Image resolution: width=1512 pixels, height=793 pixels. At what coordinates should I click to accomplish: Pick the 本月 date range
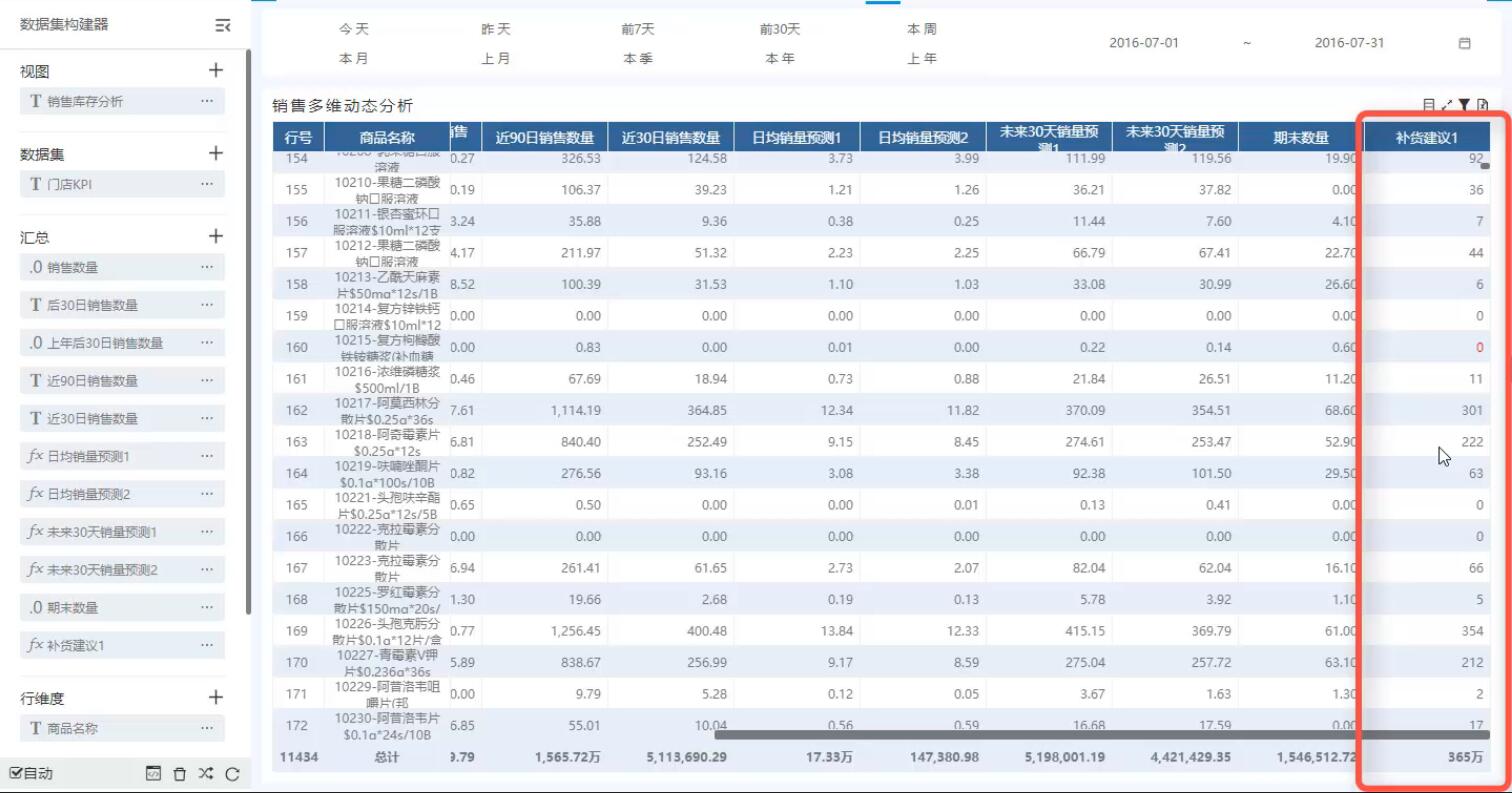[x=353, y=58]
